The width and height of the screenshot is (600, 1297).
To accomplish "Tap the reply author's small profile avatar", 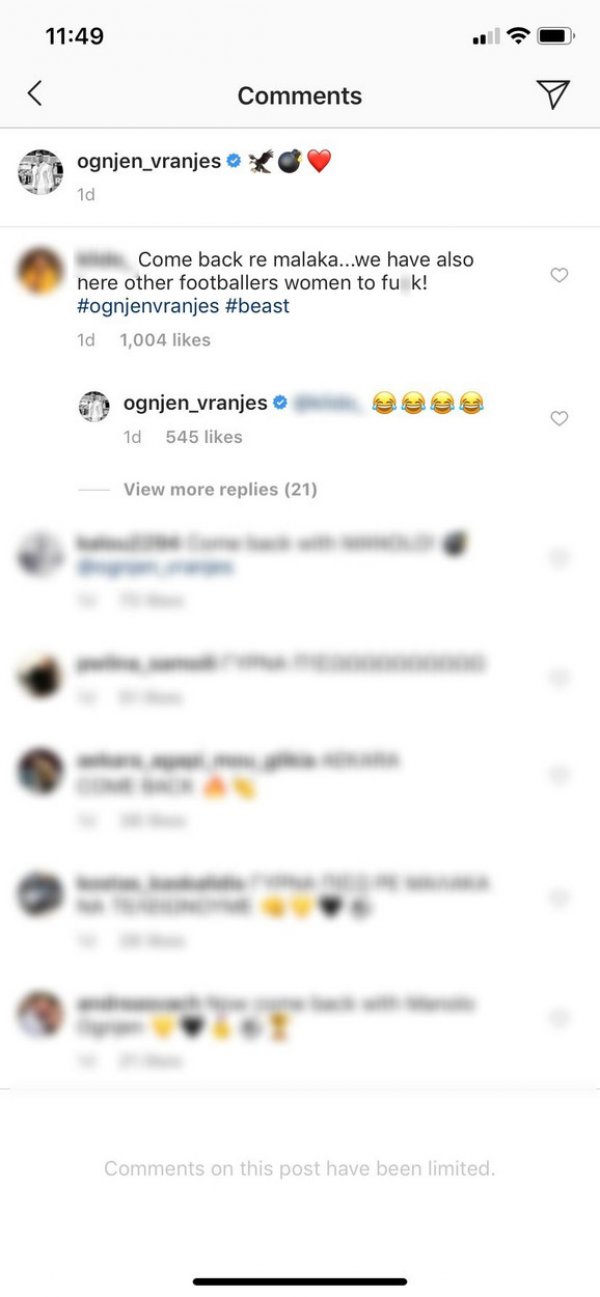I will [94, 406].
